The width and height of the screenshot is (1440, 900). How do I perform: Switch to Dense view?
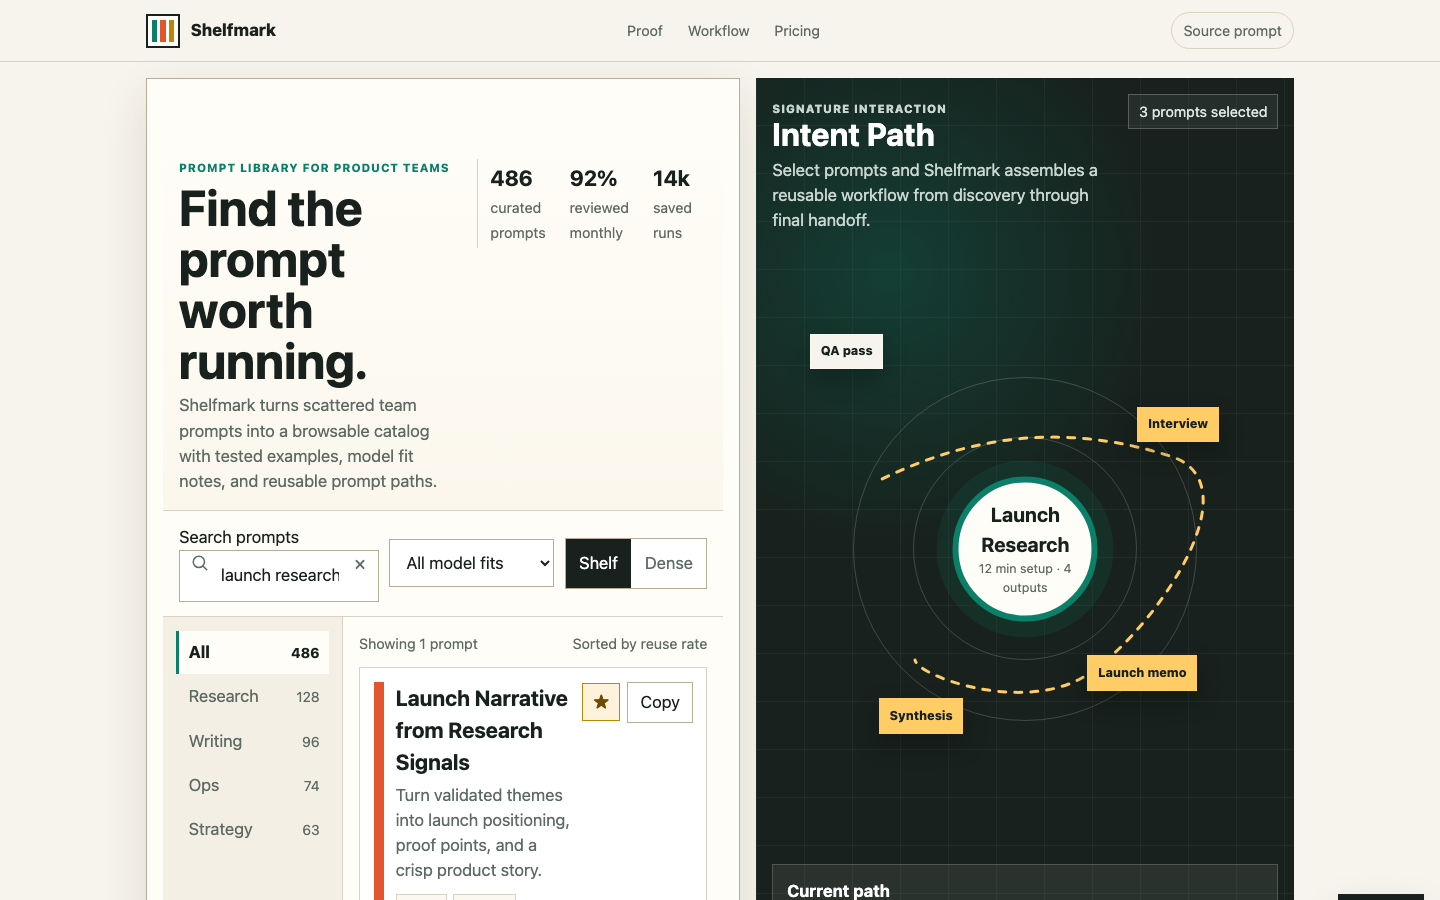pyautogui.click(x=669, y=563)
